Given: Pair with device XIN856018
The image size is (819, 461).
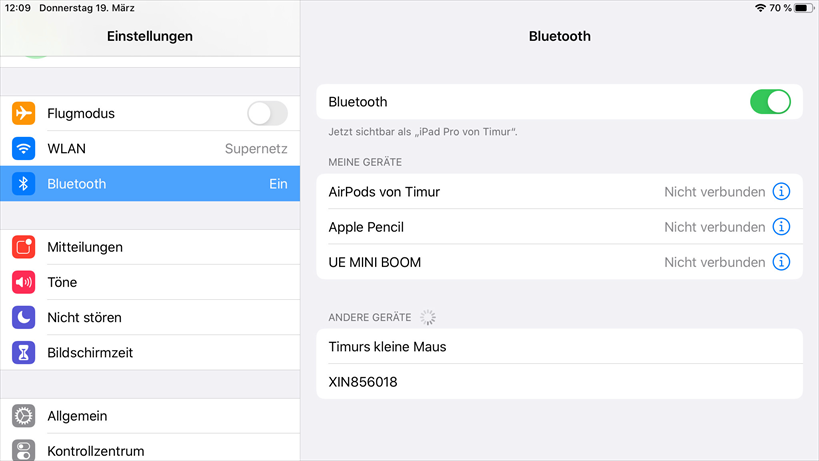Looking at the screenshot, I should pyautogui.click(x=559, y=382).
